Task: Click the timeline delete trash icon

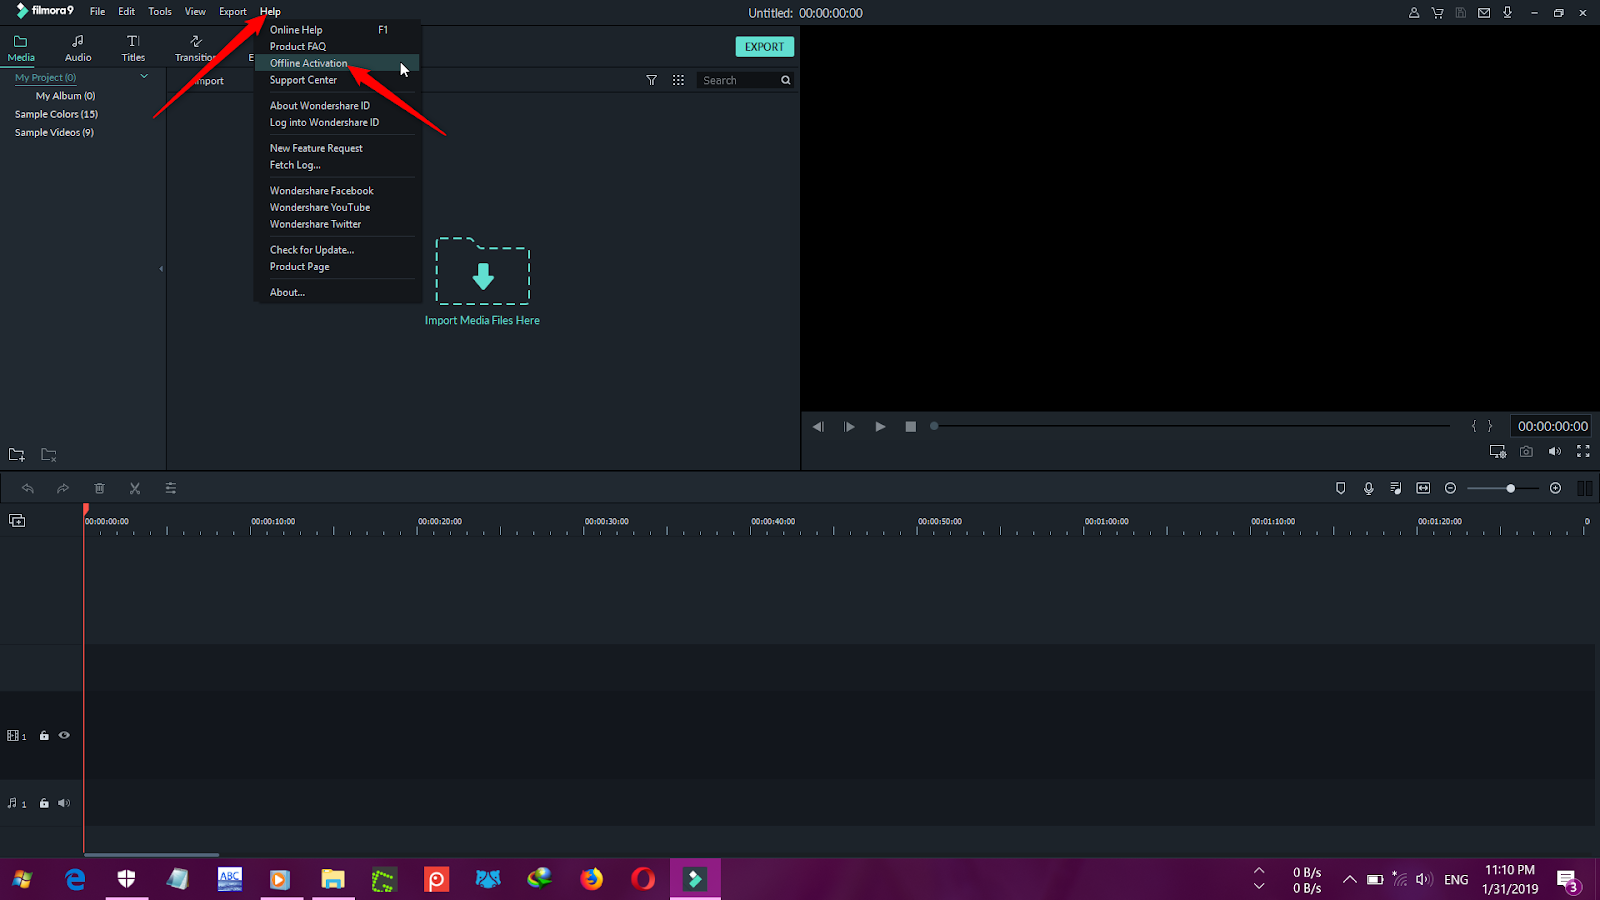Action: tap(99, 488)
